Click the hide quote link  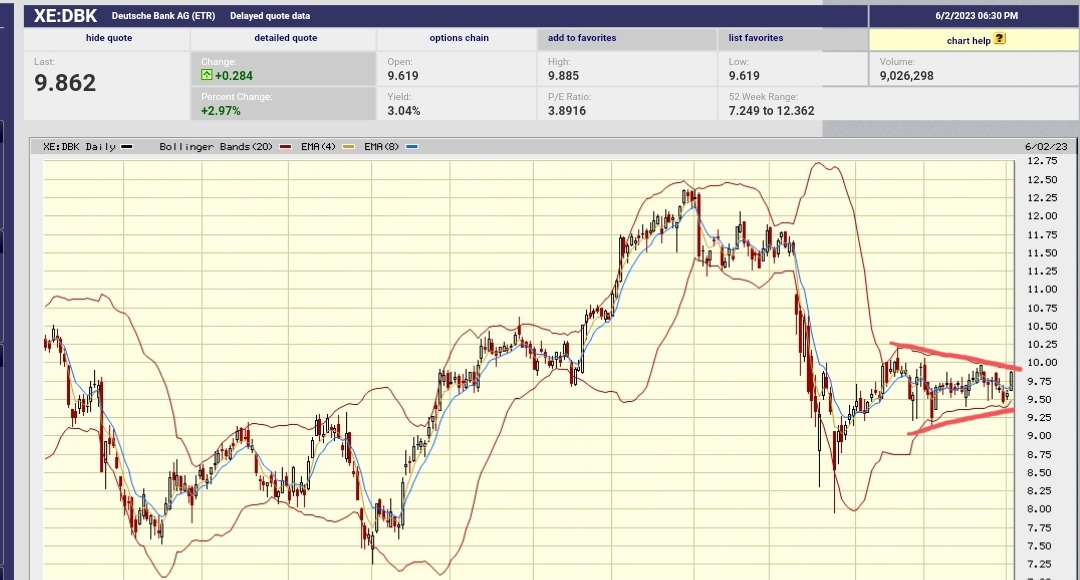[x=109, y=38]
